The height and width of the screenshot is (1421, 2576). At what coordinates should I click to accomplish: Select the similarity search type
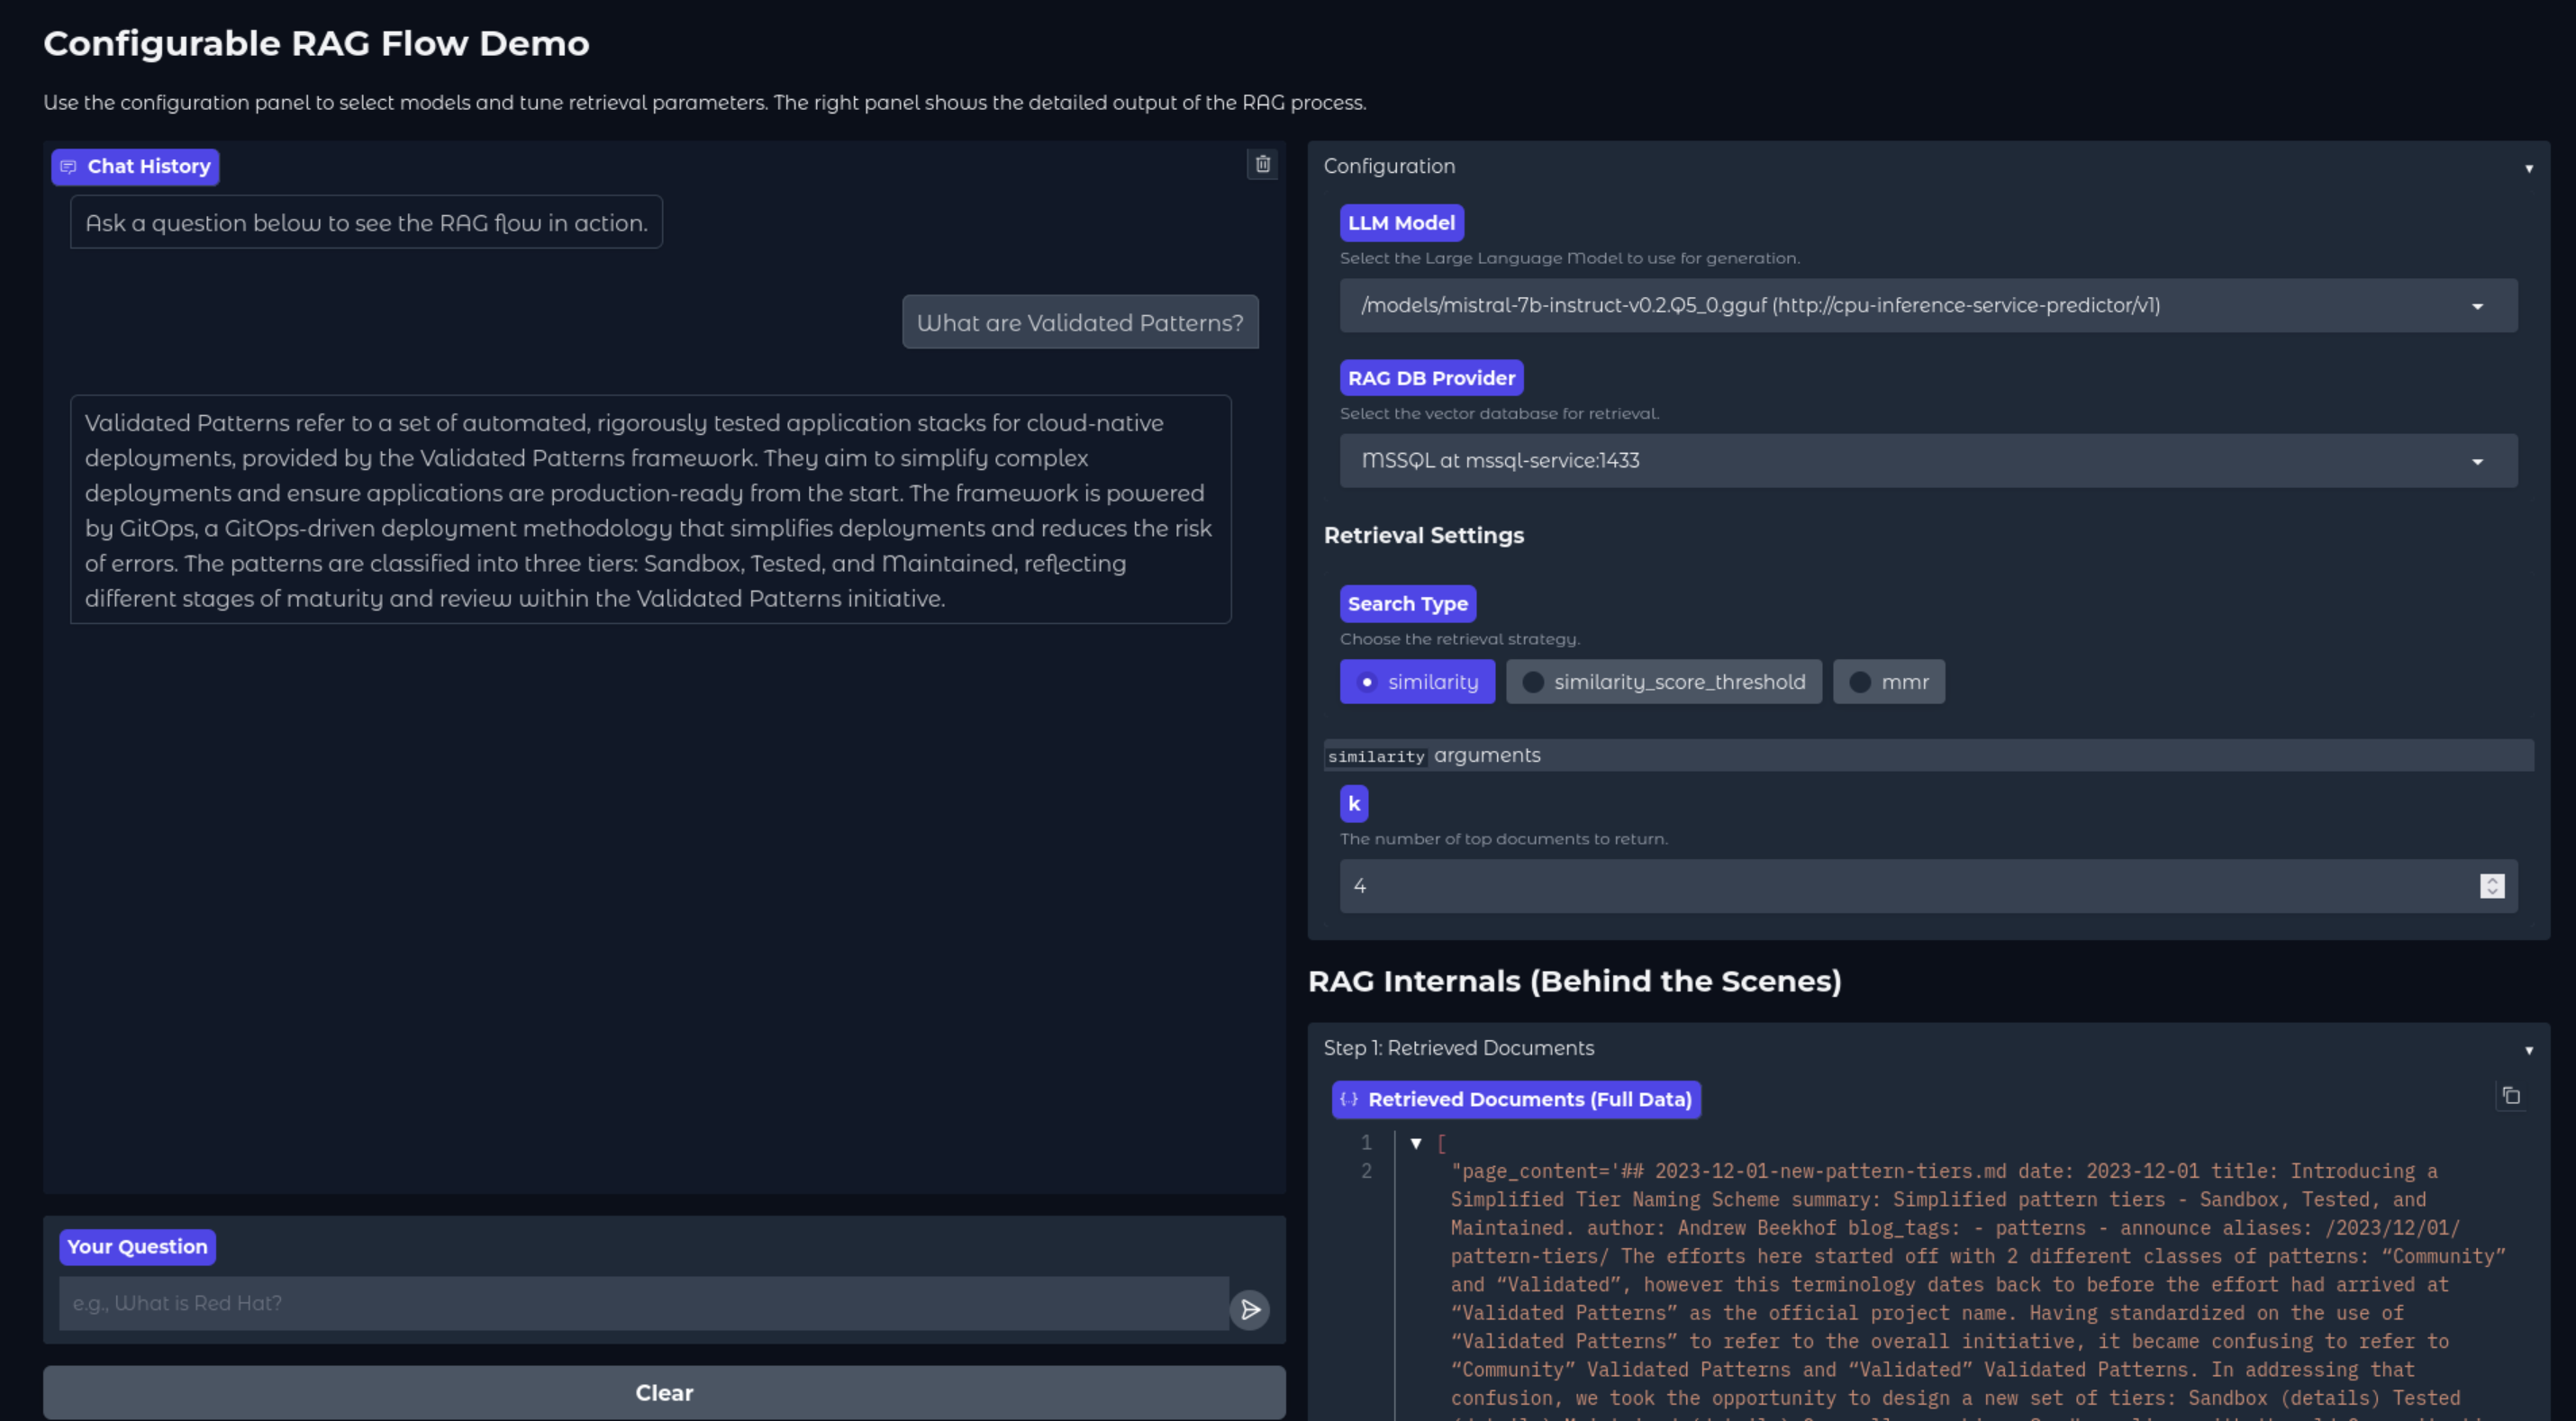(1417, 682)
